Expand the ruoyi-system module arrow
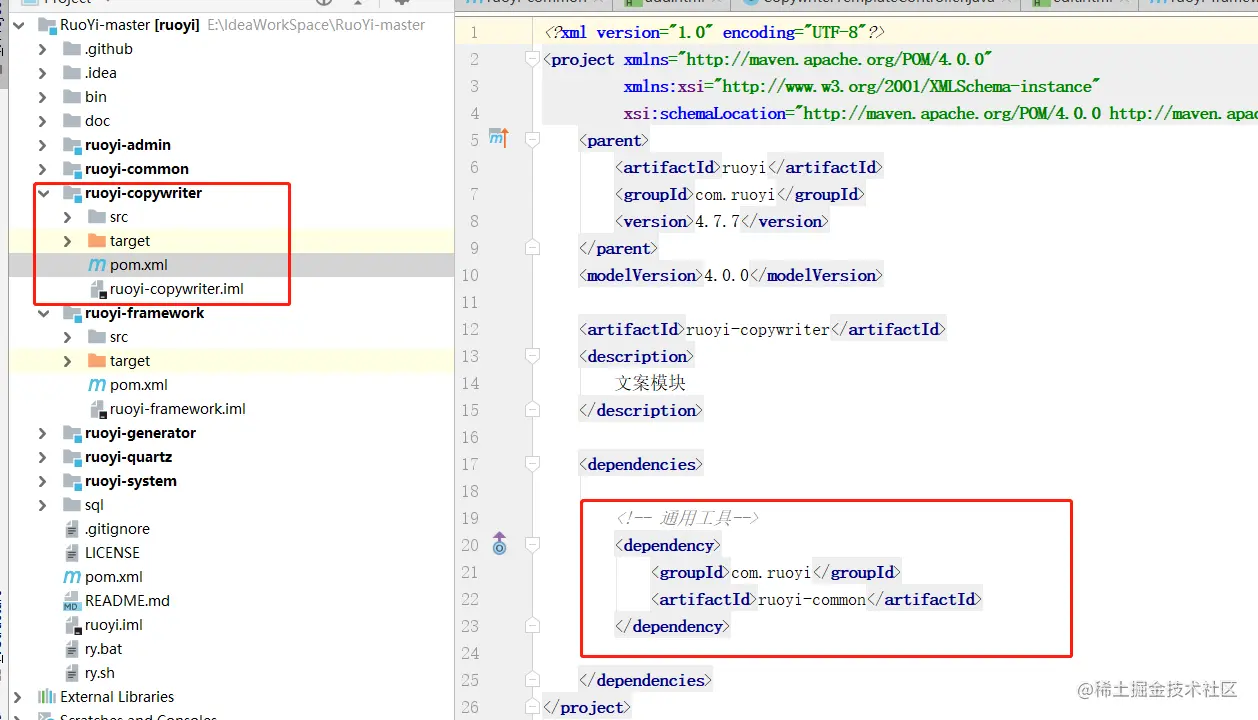1258x720 pixels. coord(42,481)
